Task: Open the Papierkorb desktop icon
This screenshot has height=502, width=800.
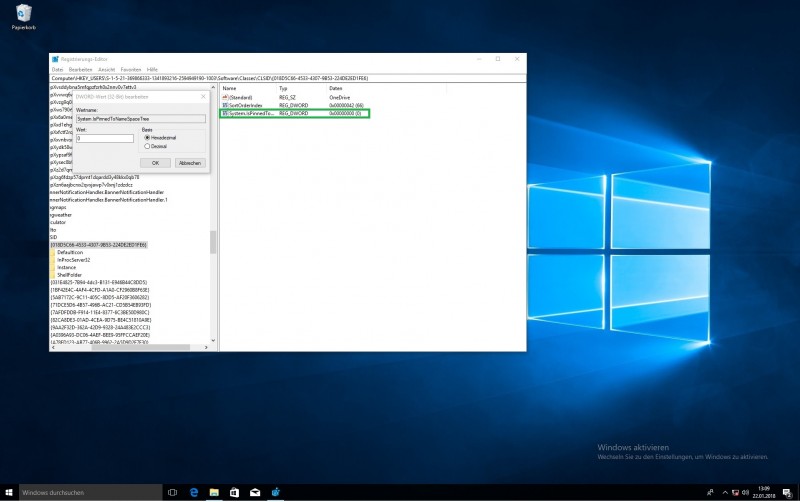Action: click(x=23, y=16)
